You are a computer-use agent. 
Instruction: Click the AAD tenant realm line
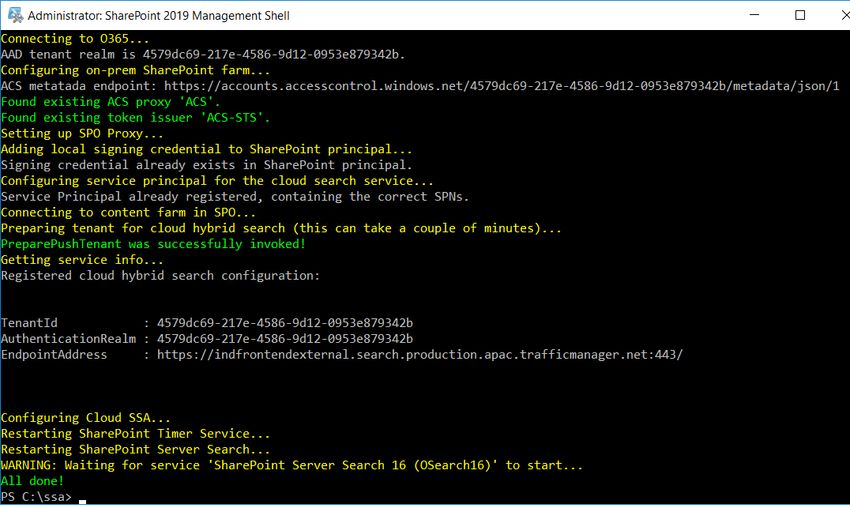(203, 54)
